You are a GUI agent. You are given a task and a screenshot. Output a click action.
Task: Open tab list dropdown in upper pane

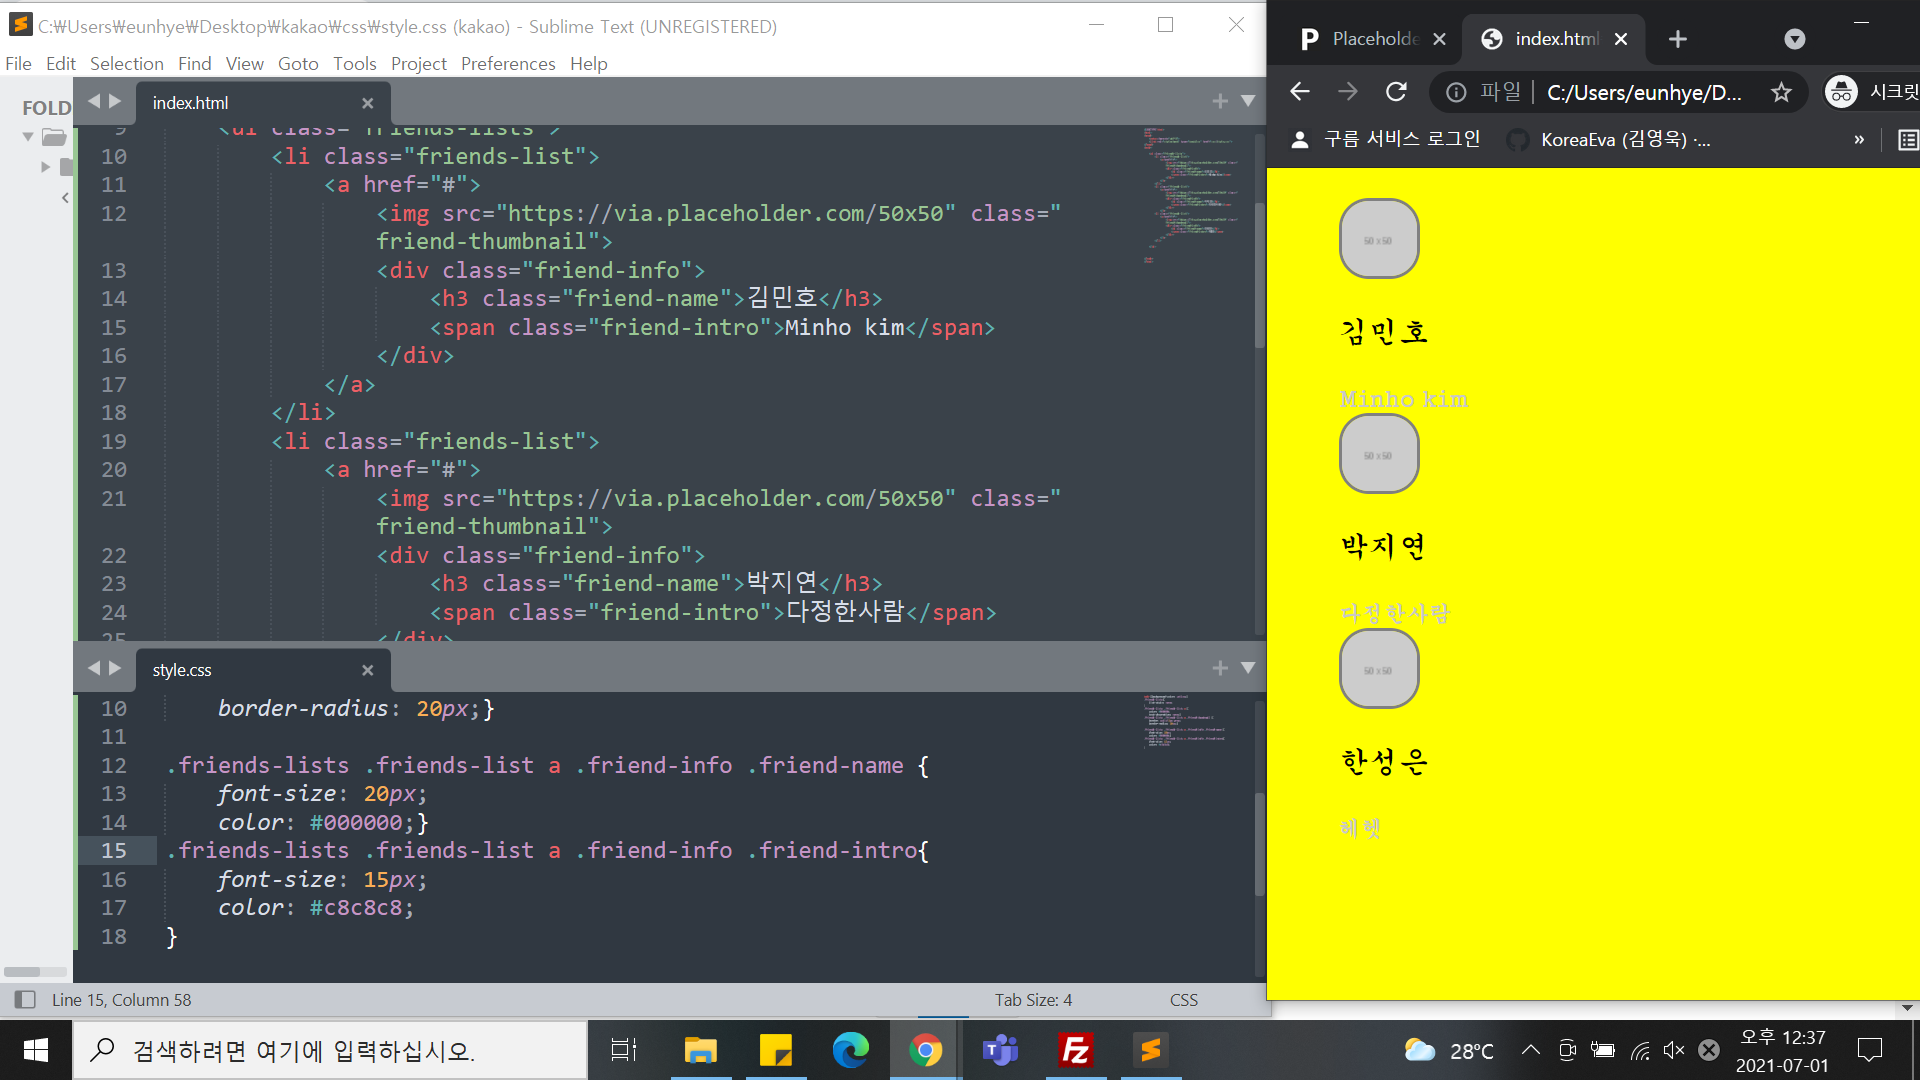pos(1248,101)
